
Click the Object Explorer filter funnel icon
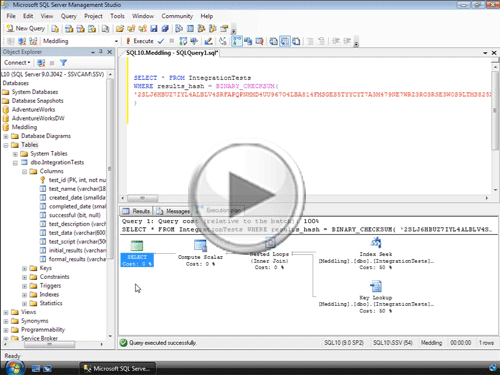click(x=63, y=63)
